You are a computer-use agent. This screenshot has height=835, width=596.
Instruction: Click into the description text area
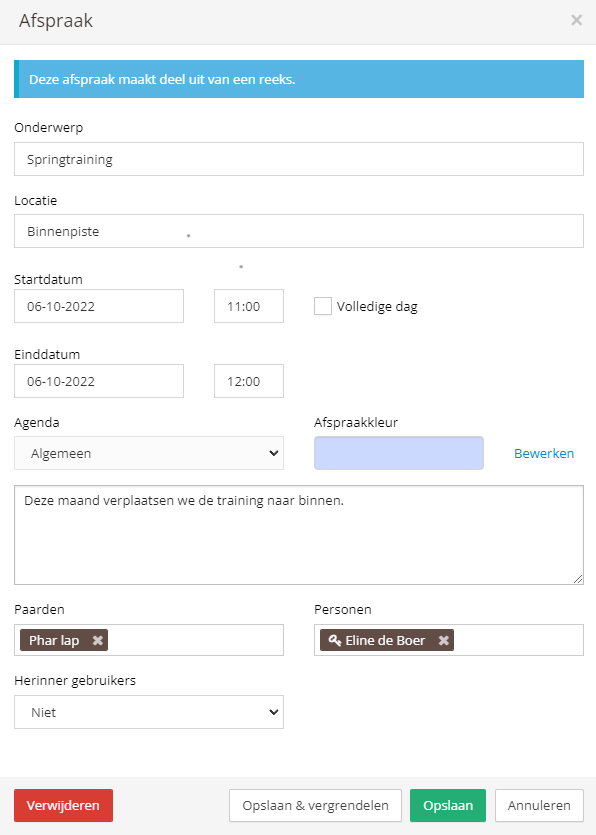(x=299, y=535)
